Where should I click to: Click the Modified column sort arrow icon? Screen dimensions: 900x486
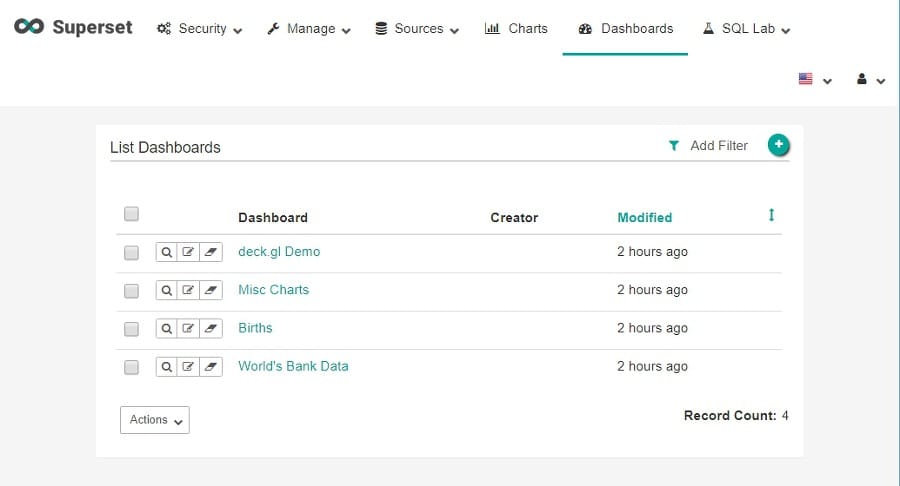[x=771, y=216]
